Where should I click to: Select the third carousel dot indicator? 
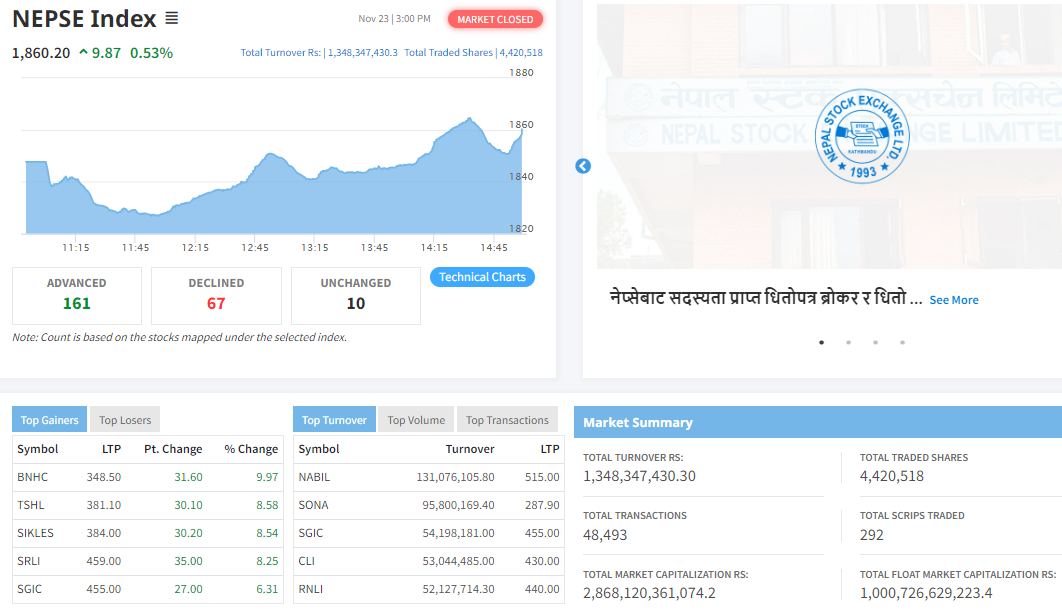(x=876, y=343)
